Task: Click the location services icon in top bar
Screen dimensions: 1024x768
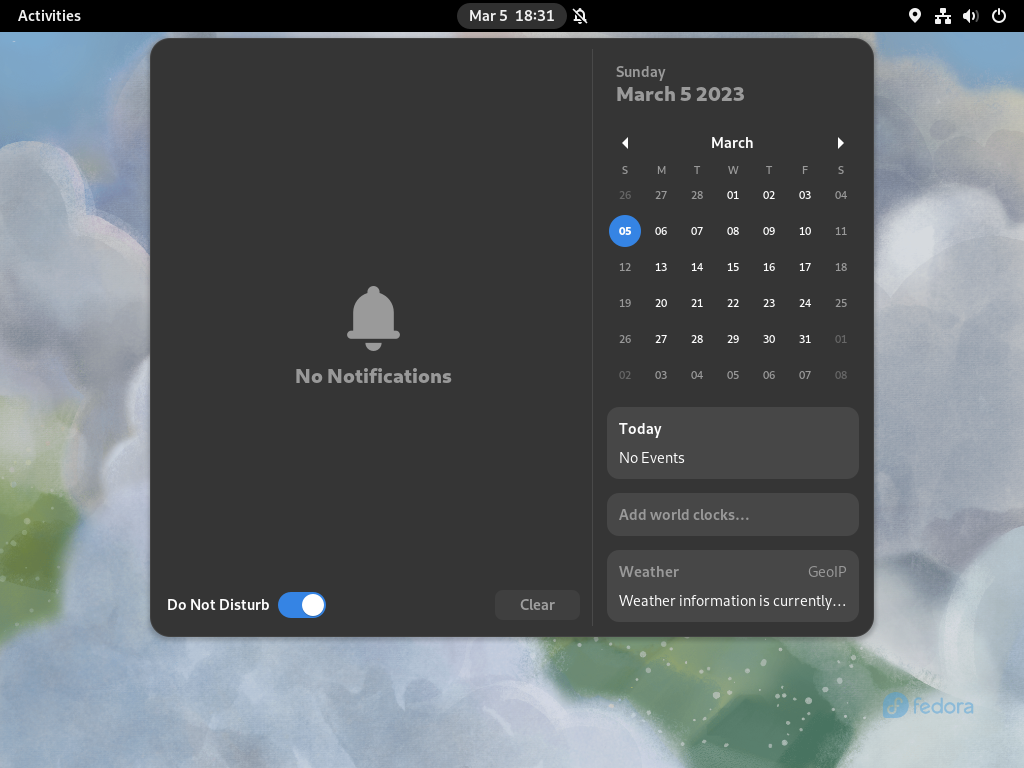Action: point(915,16)
